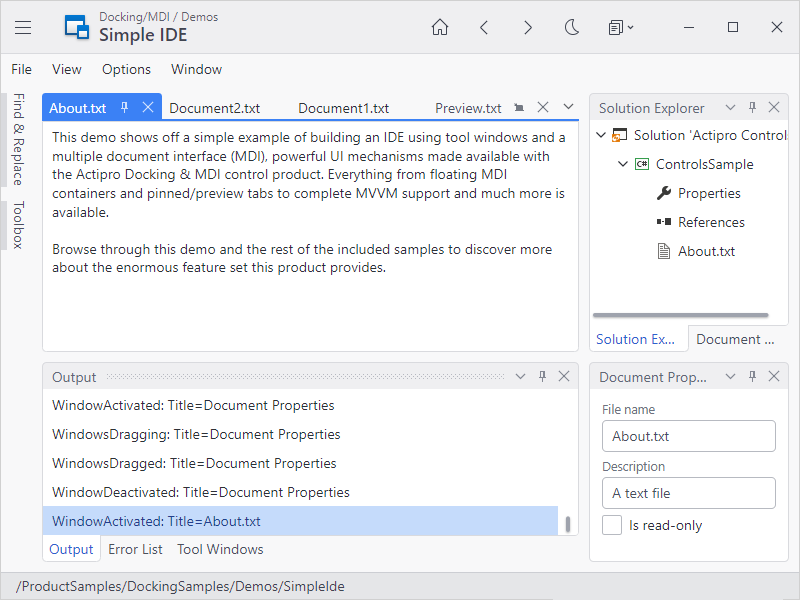Toggle dark mode with the moon icon
800x600 pixels.
pyautogui.click(x=571, y=27)
